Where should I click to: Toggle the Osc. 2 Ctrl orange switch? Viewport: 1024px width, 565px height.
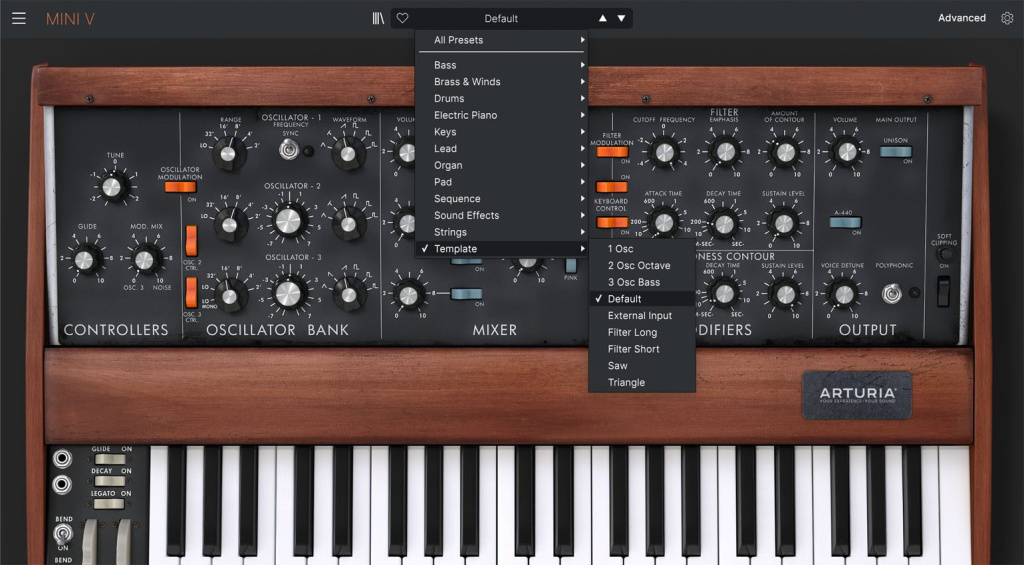click(191, 241)
